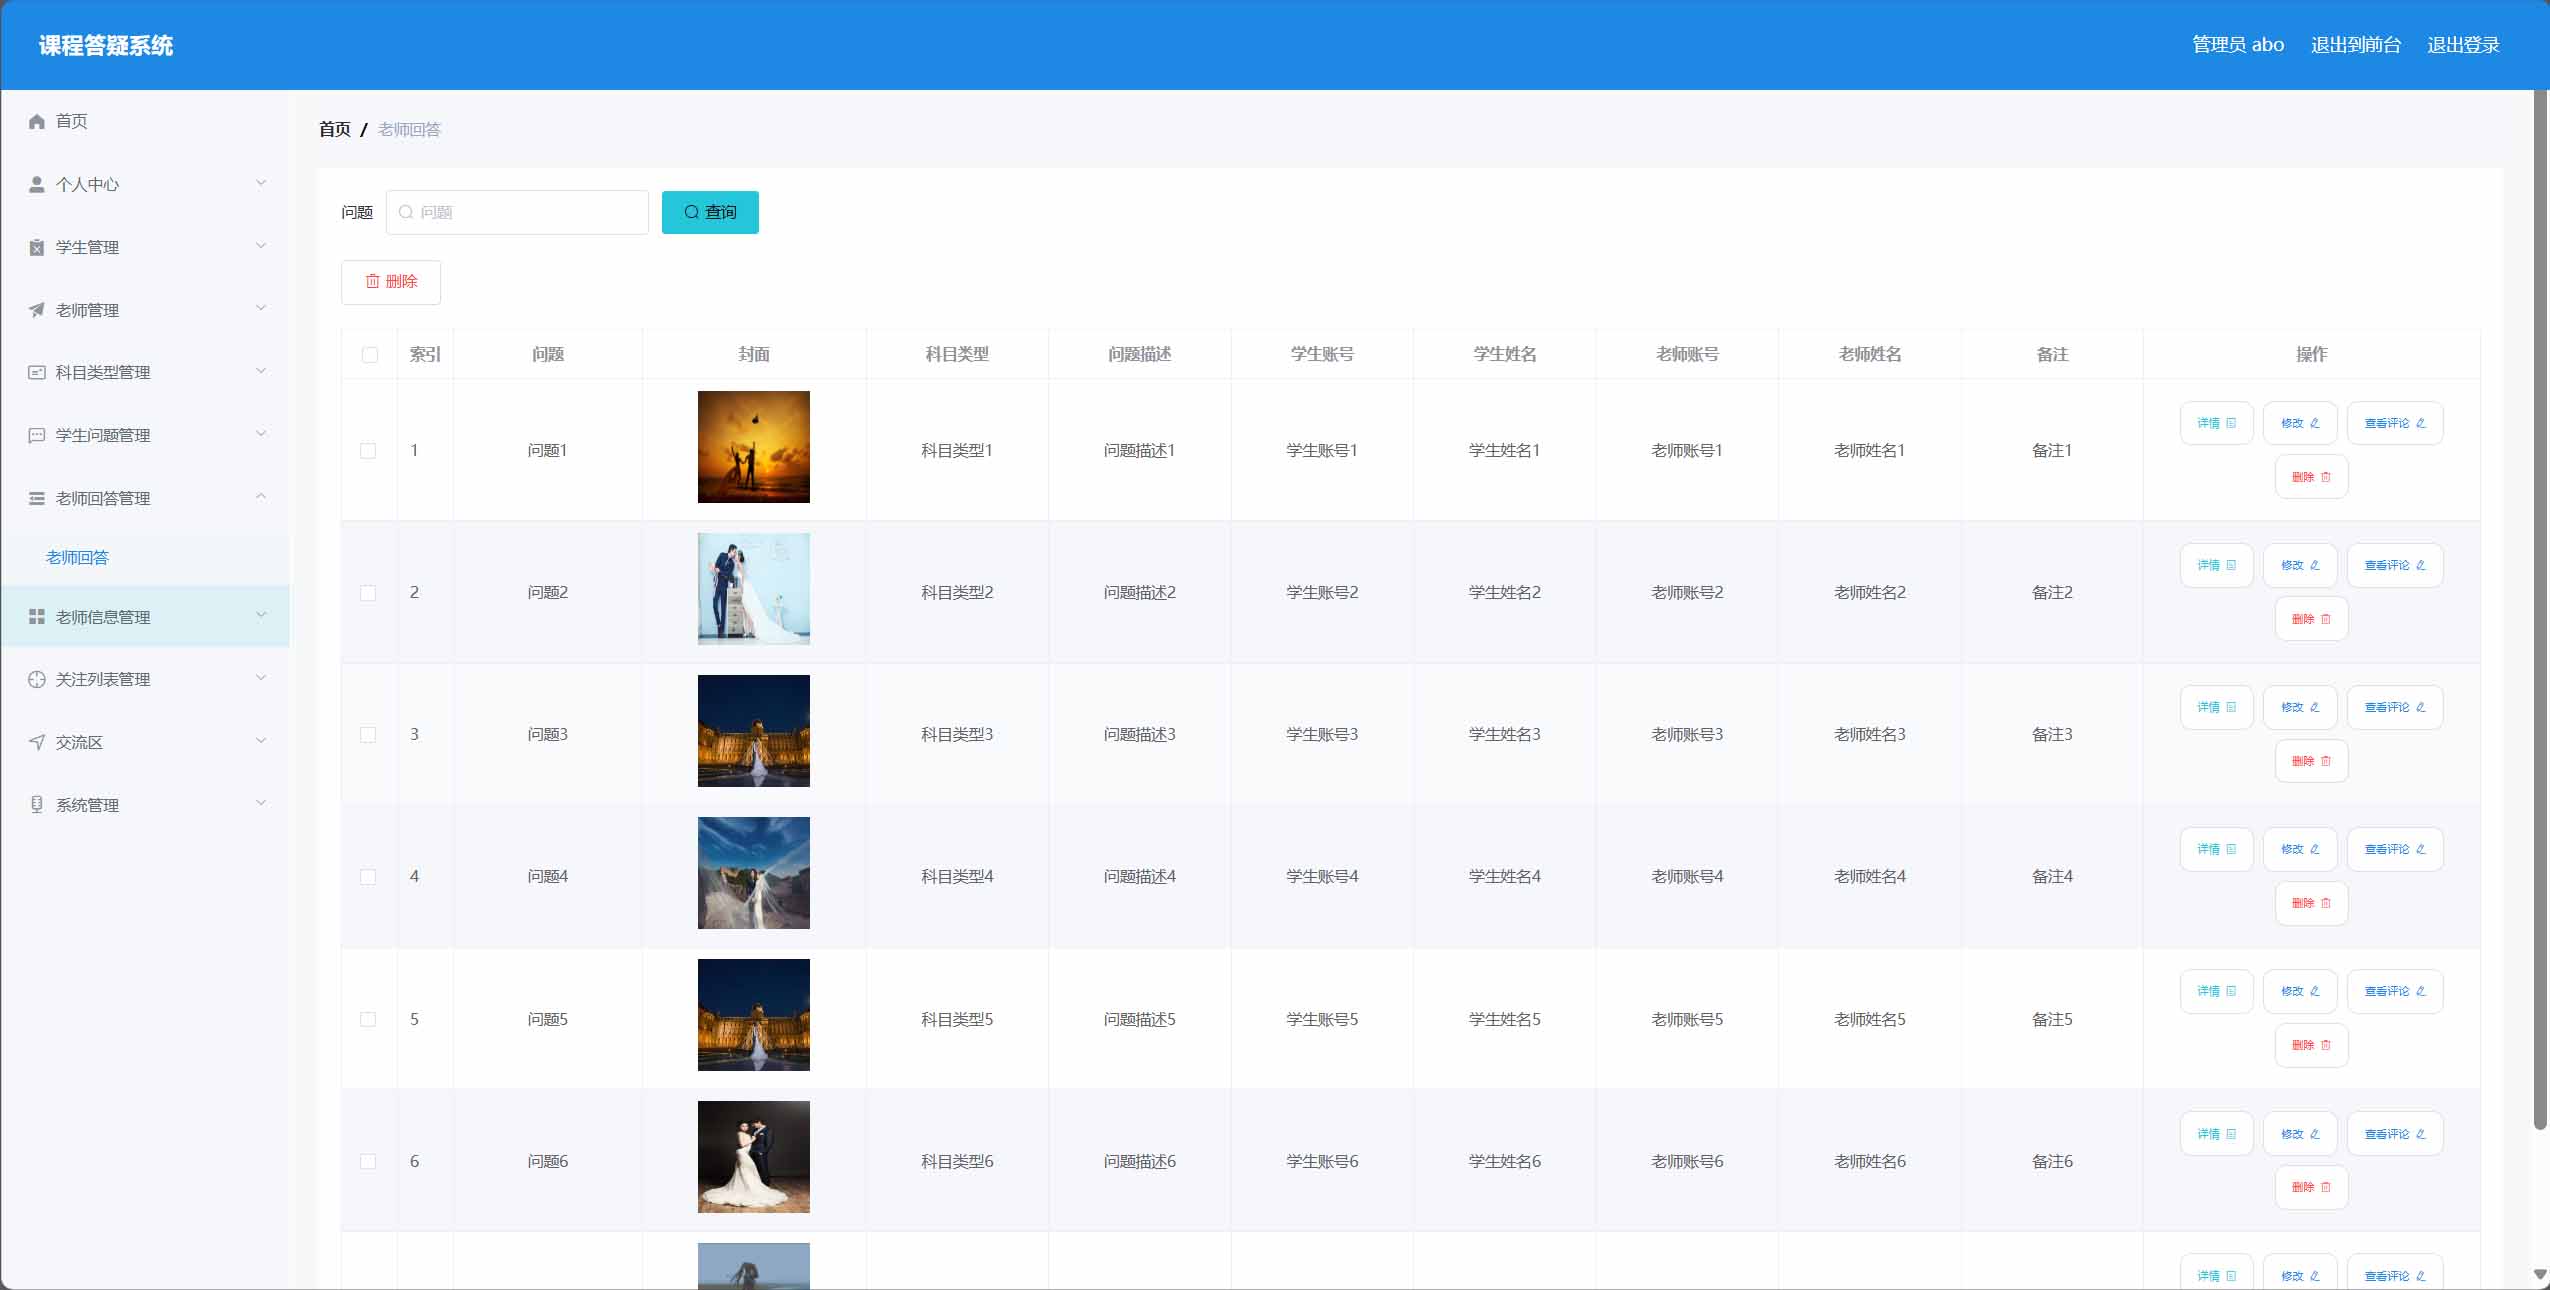The height and width of the screenshot is (1290, 2550).
Task: Check the checkbox for row 问题5
Action: click(368, 1019)
